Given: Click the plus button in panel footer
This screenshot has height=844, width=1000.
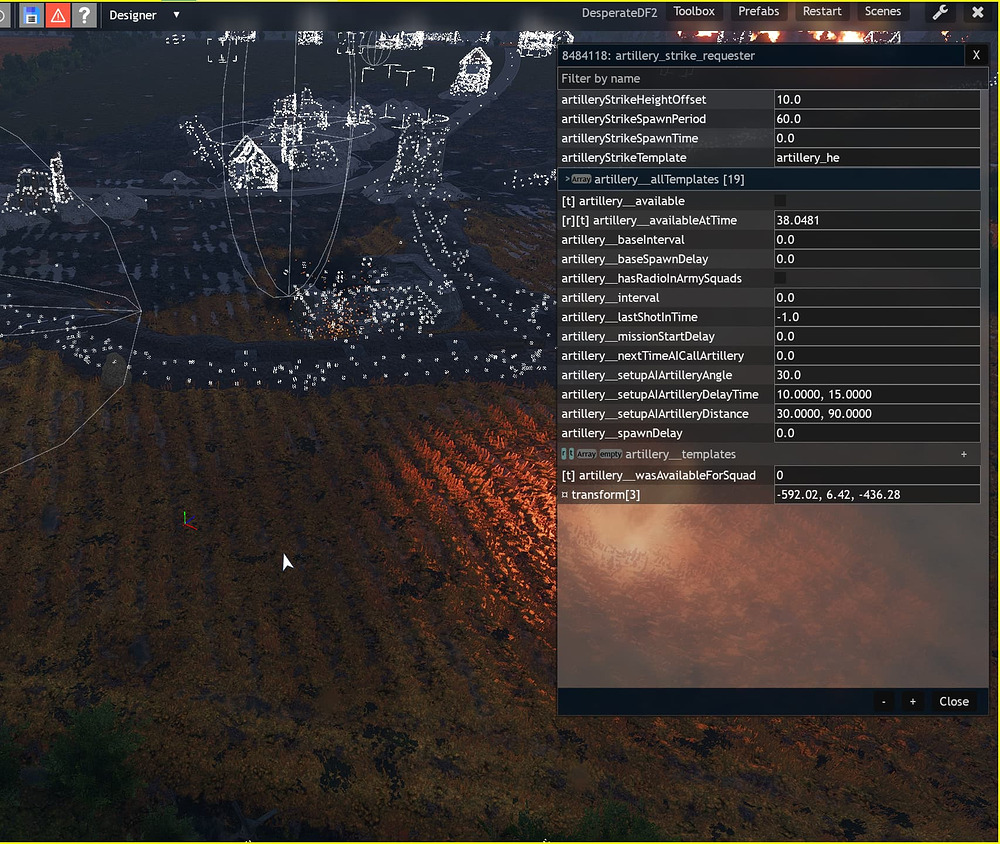Looking at the screenshot, I should [x=912, y=702].
